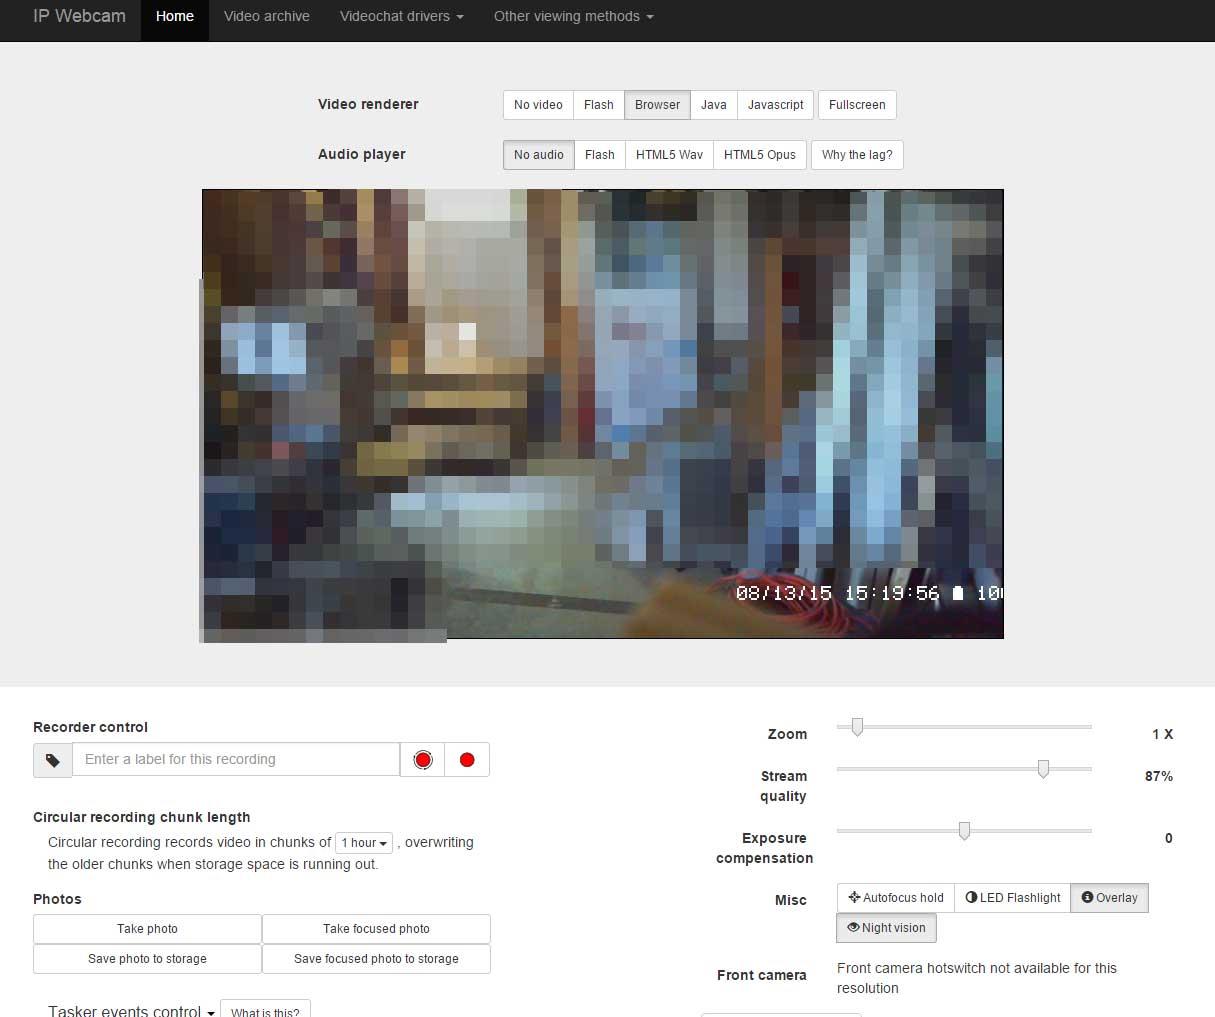Expand the Videochat drivers menu

pos(401,17)
